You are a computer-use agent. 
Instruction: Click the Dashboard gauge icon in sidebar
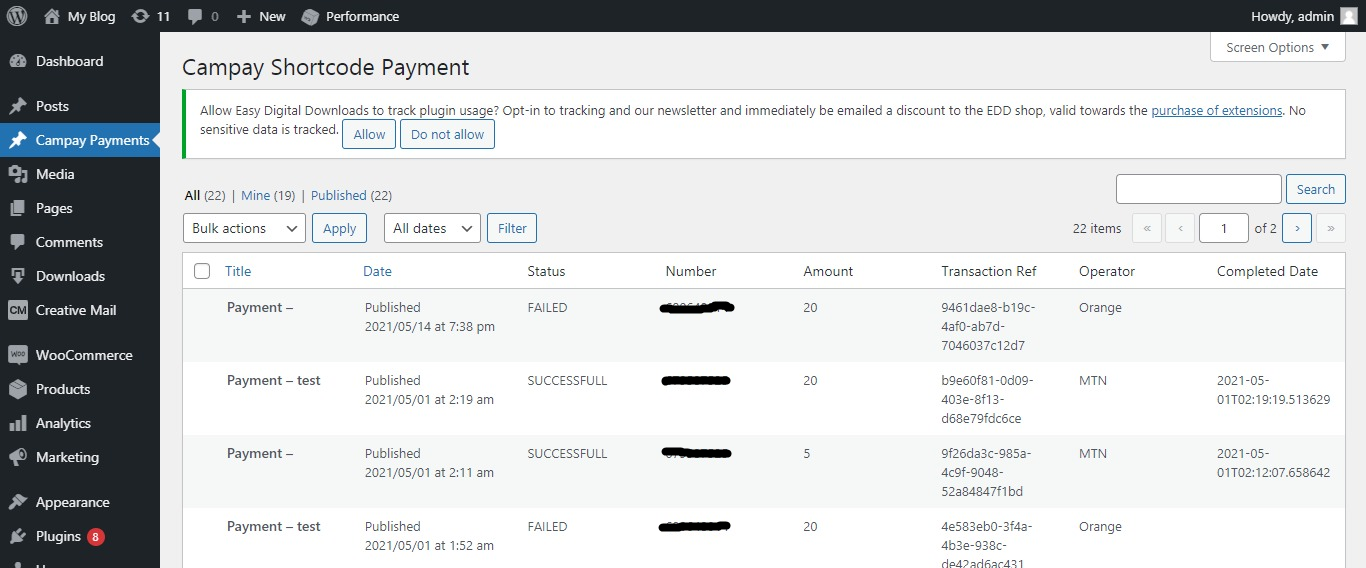17,61
